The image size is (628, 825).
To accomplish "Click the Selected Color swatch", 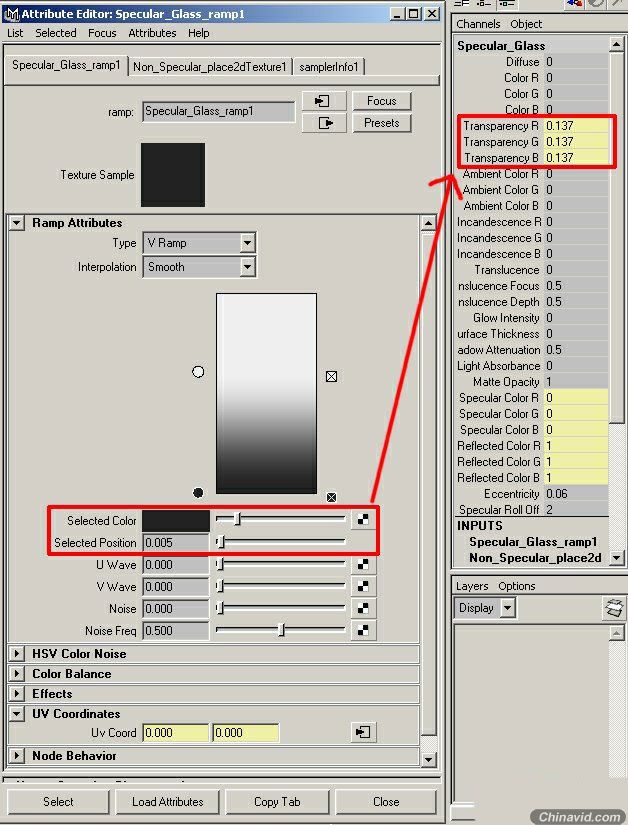I will pos(176,520).
